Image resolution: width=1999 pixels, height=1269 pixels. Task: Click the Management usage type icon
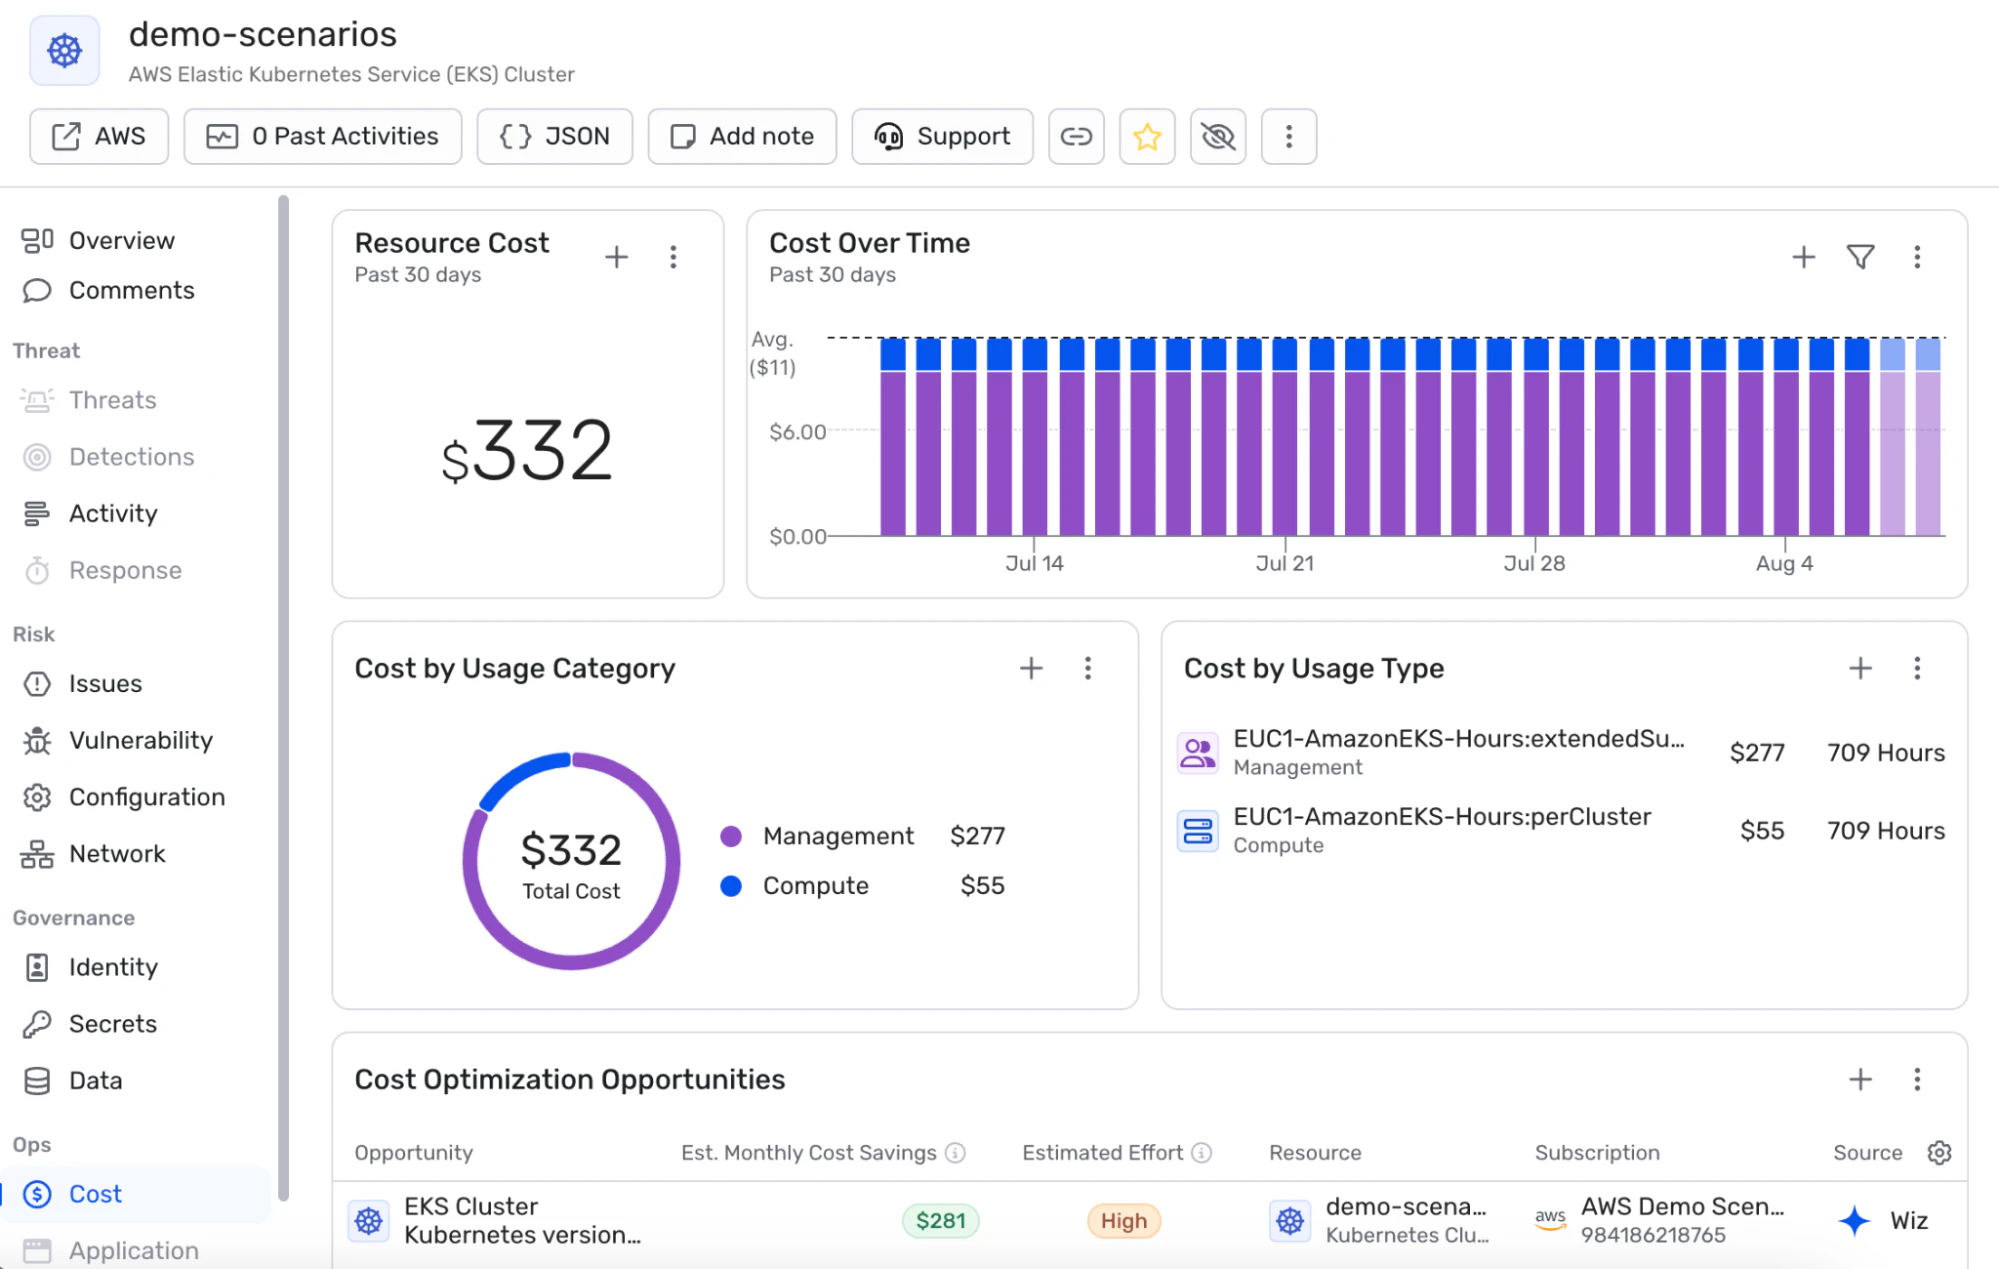[1198, 752]
